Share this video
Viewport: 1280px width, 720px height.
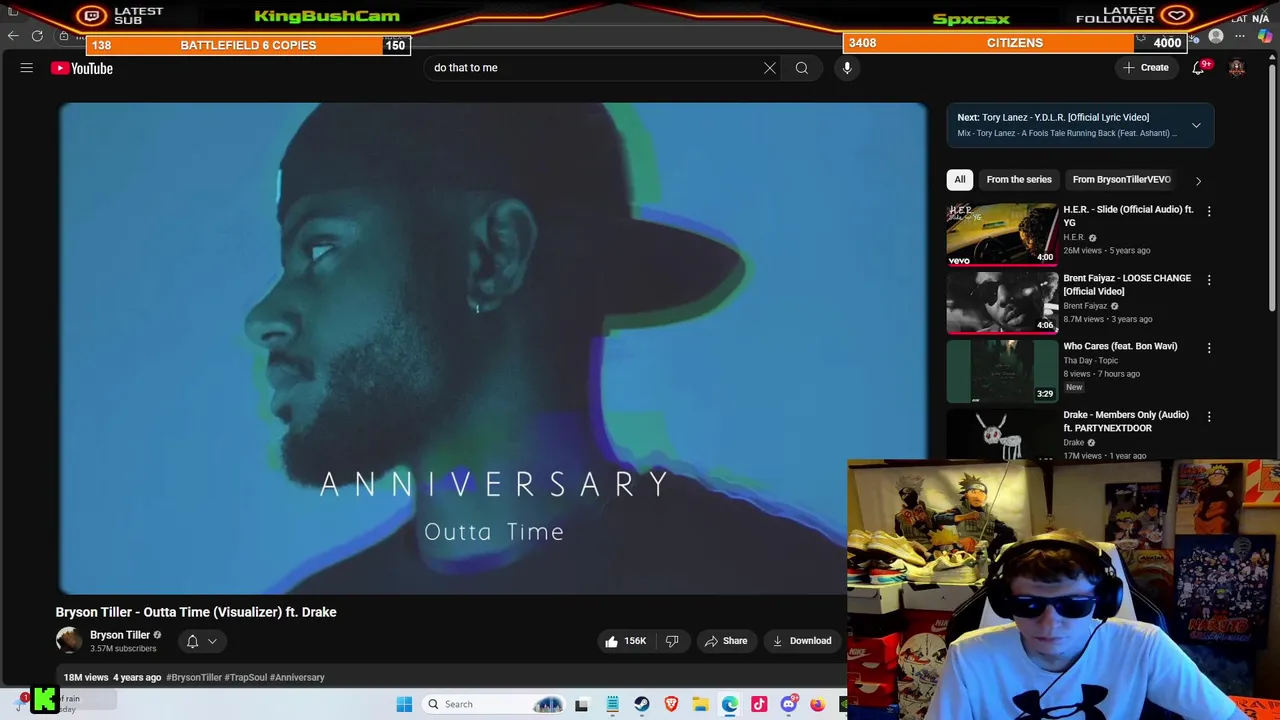(x=726, y=641)
